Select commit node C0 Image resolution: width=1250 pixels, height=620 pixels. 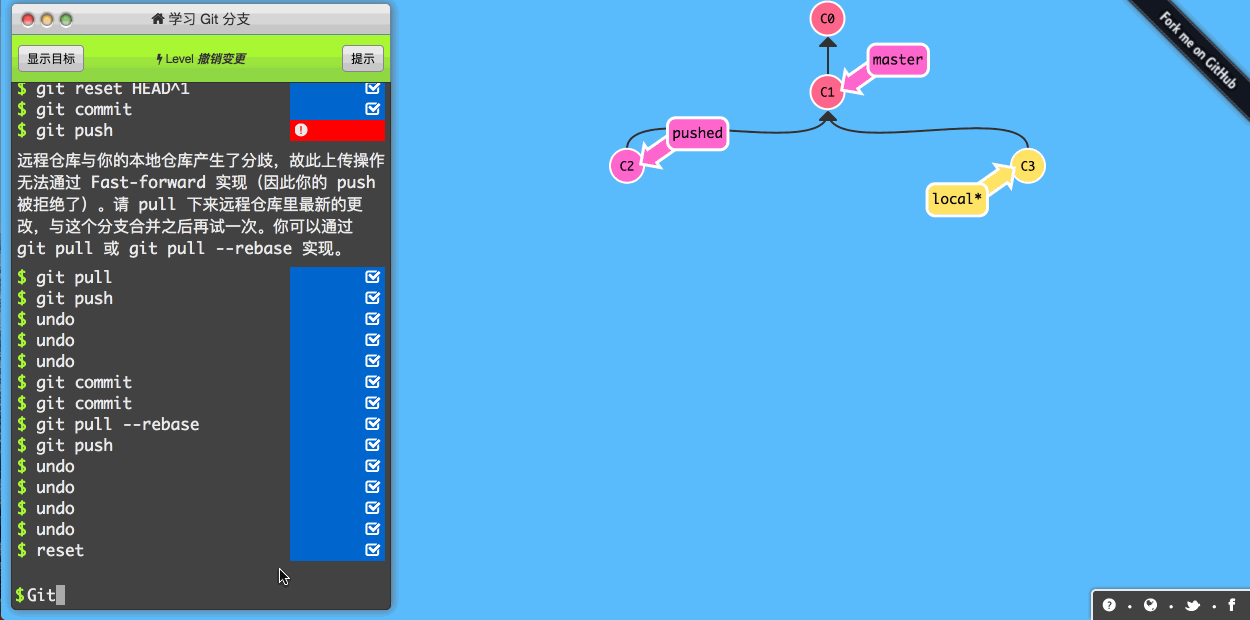click(x=827, y=18)
